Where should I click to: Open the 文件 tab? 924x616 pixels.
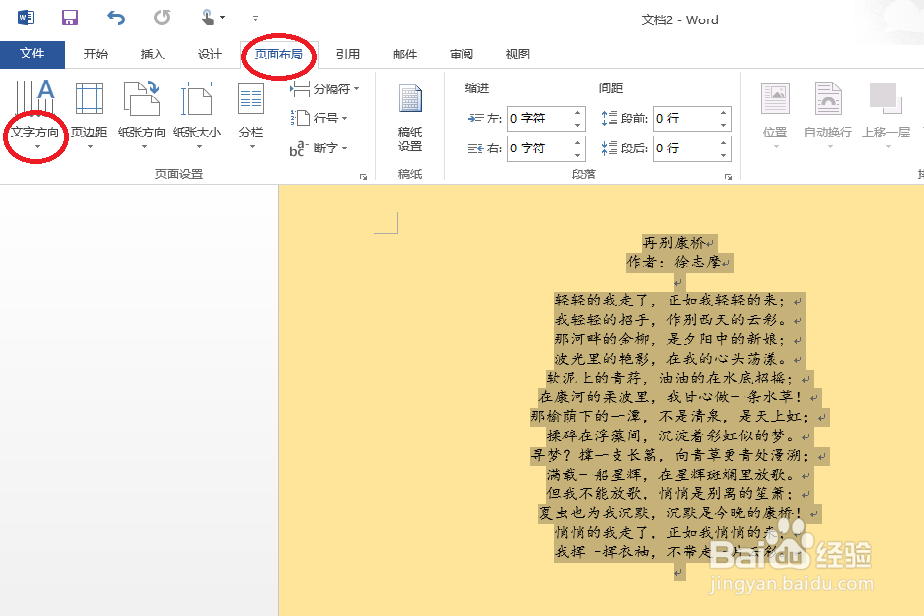tap(32, 54)
